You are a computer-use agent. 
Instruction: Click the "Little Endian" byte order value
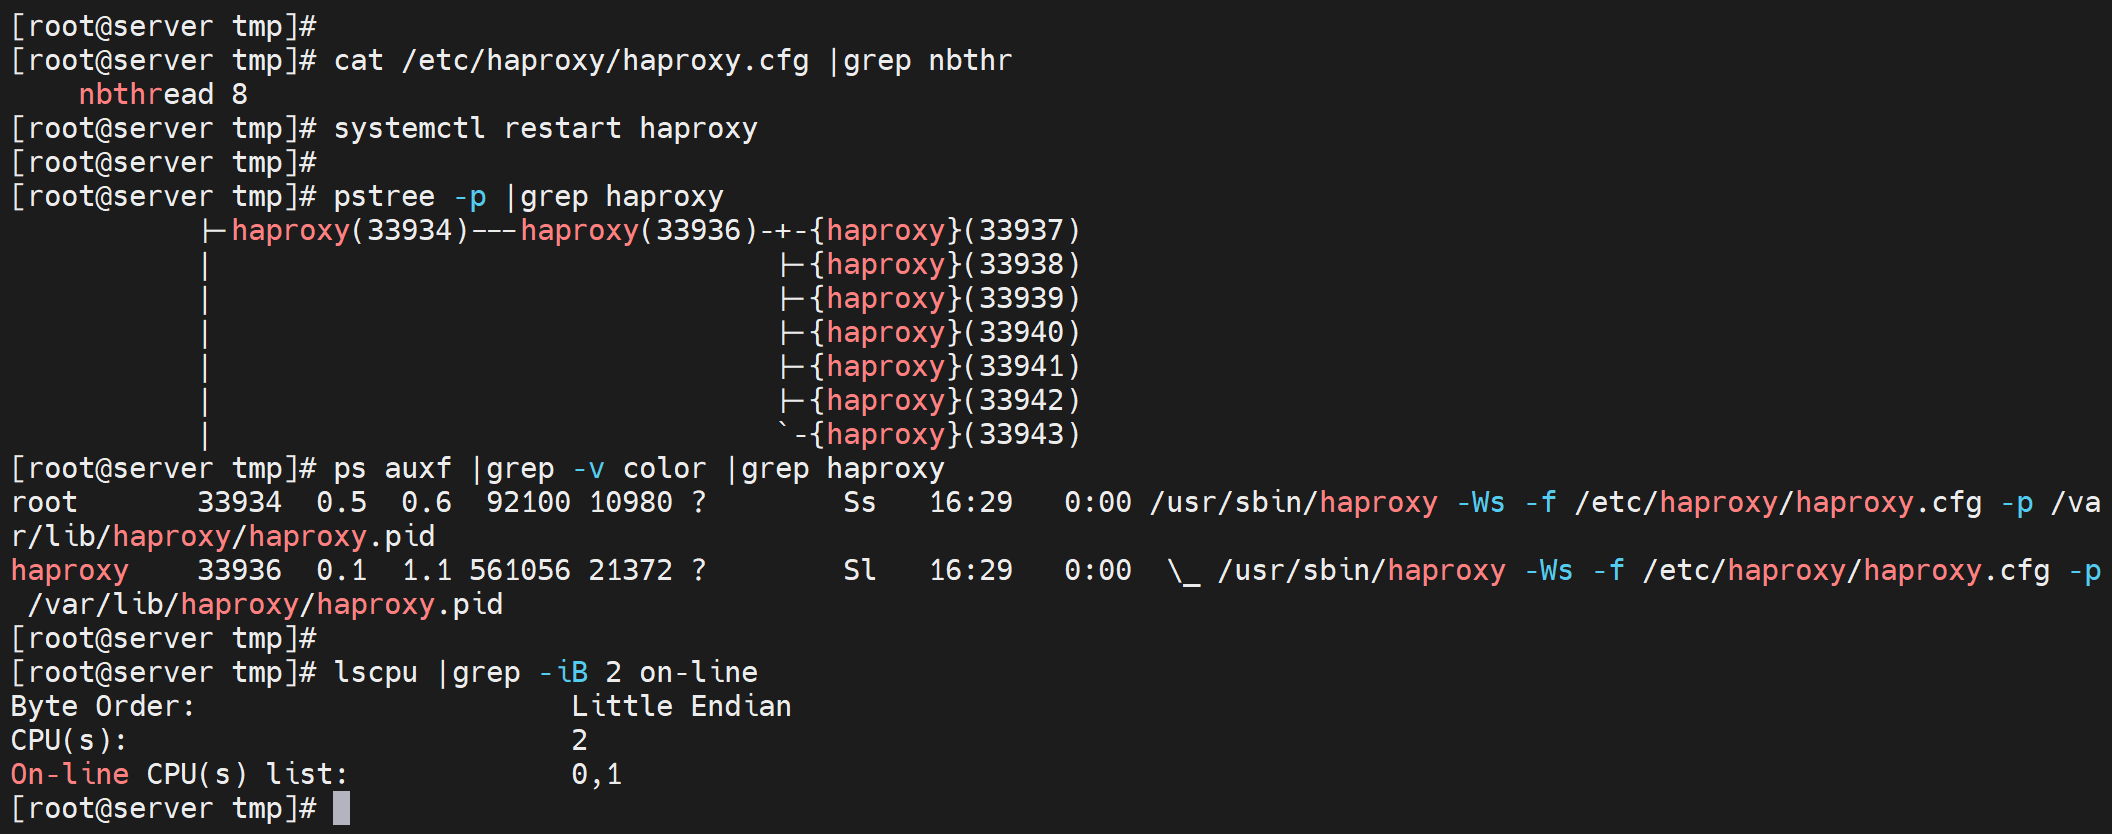coord(681,706)
